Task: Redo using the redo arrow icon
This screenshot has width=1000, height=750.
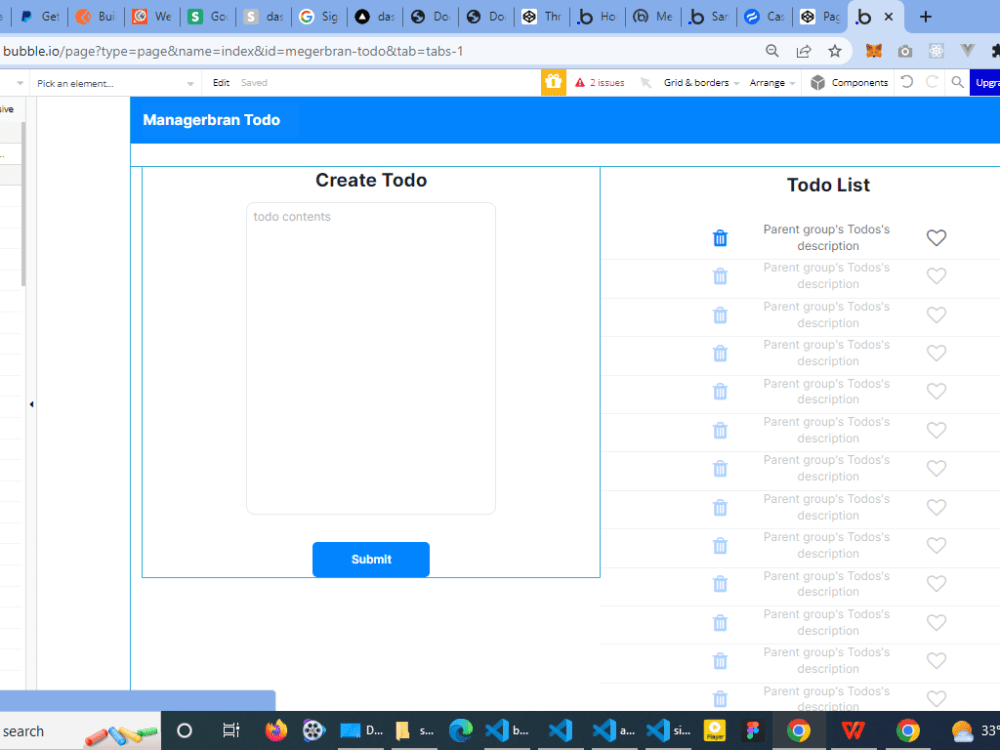Action: coord(932,82)
